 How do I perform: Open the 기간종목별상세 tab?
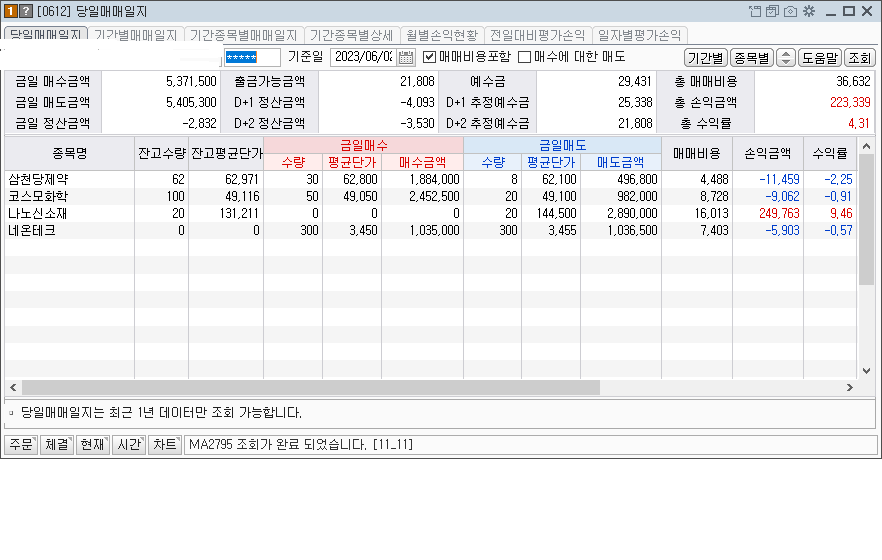352,35
